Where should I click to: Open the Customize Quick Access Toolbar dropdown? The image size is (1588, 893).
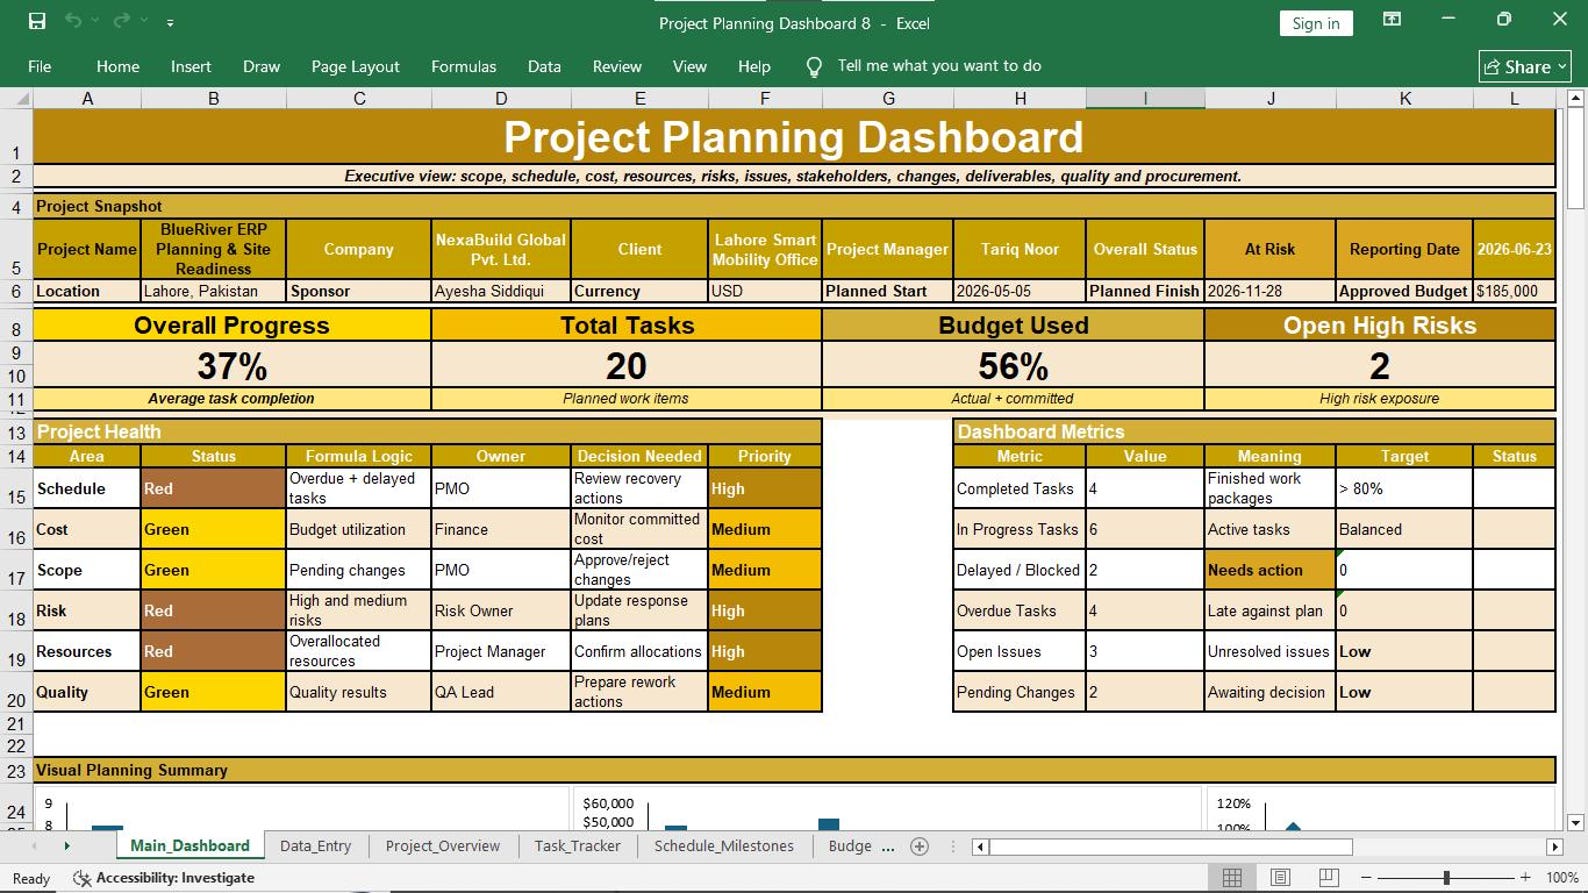(170, 22)
